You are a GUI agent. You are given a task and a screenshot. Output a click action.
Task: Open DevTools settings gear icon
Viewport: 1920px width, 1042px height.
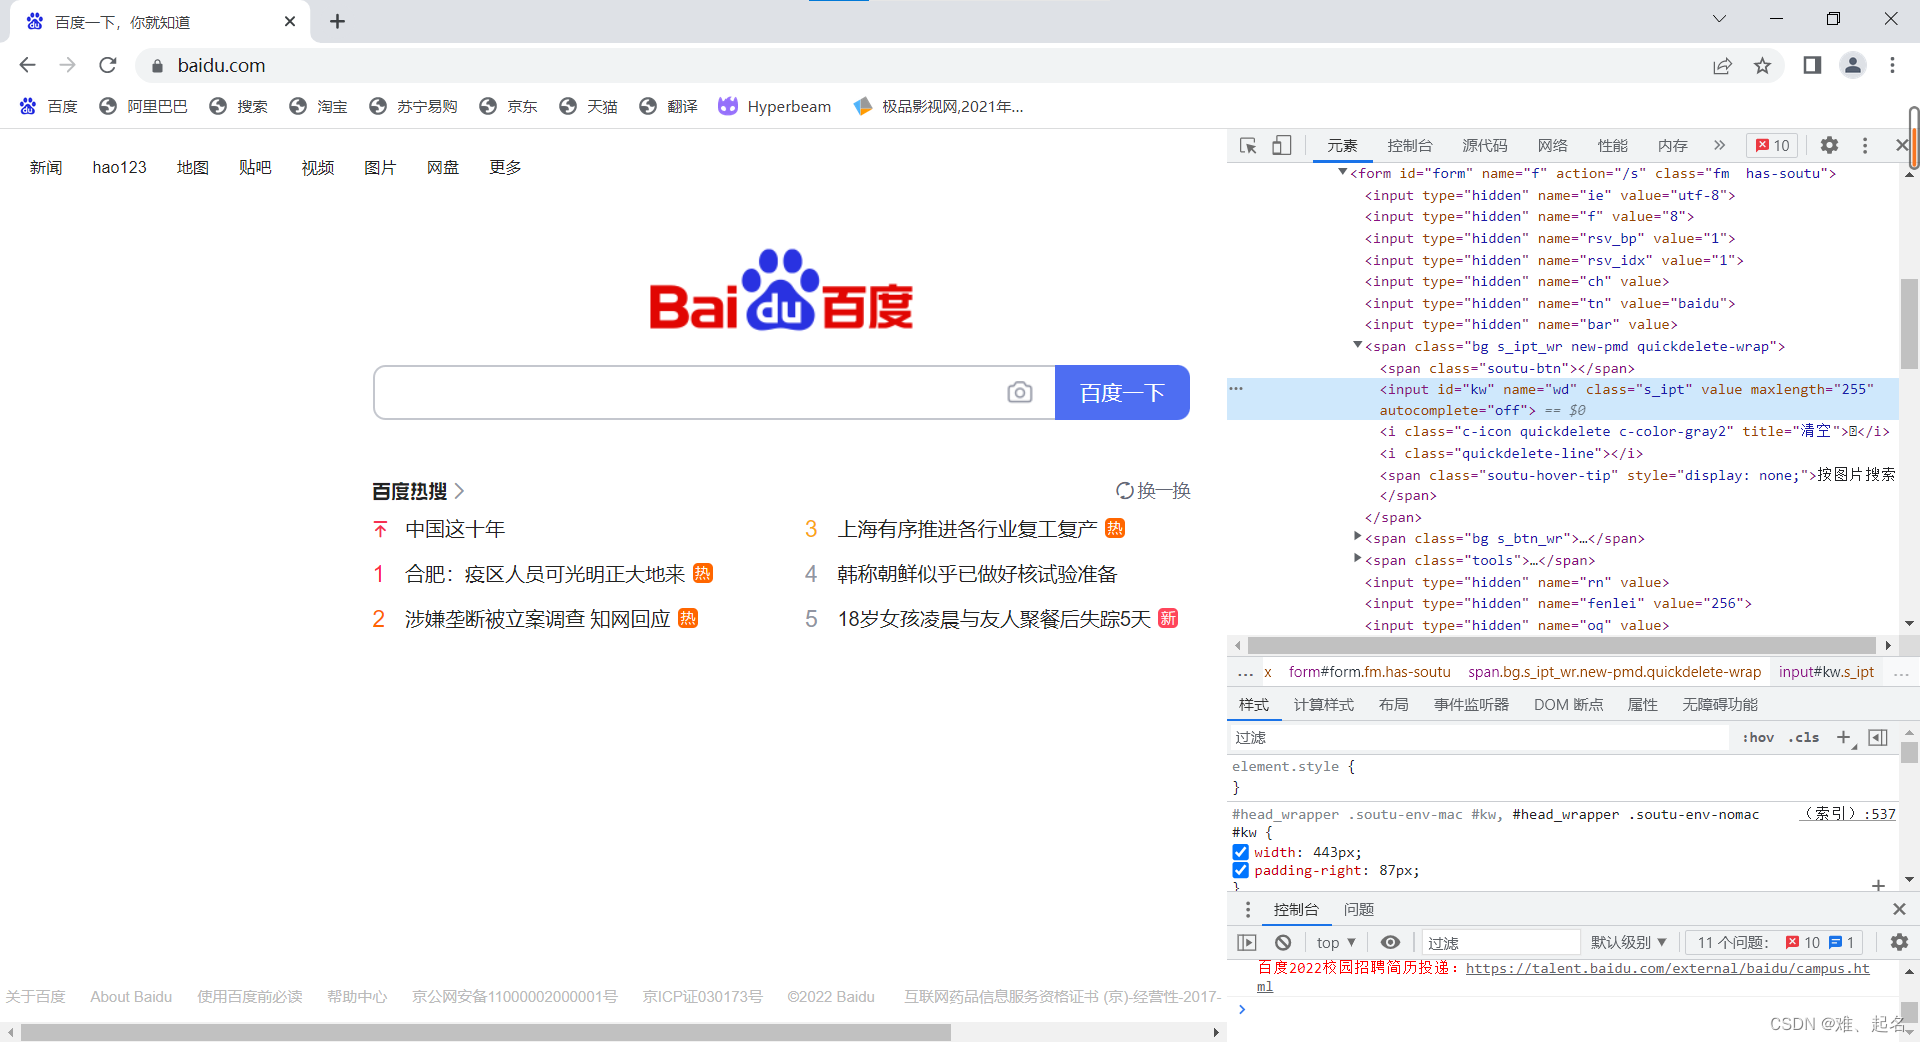pyautogui.click(x=1829, y=146)
